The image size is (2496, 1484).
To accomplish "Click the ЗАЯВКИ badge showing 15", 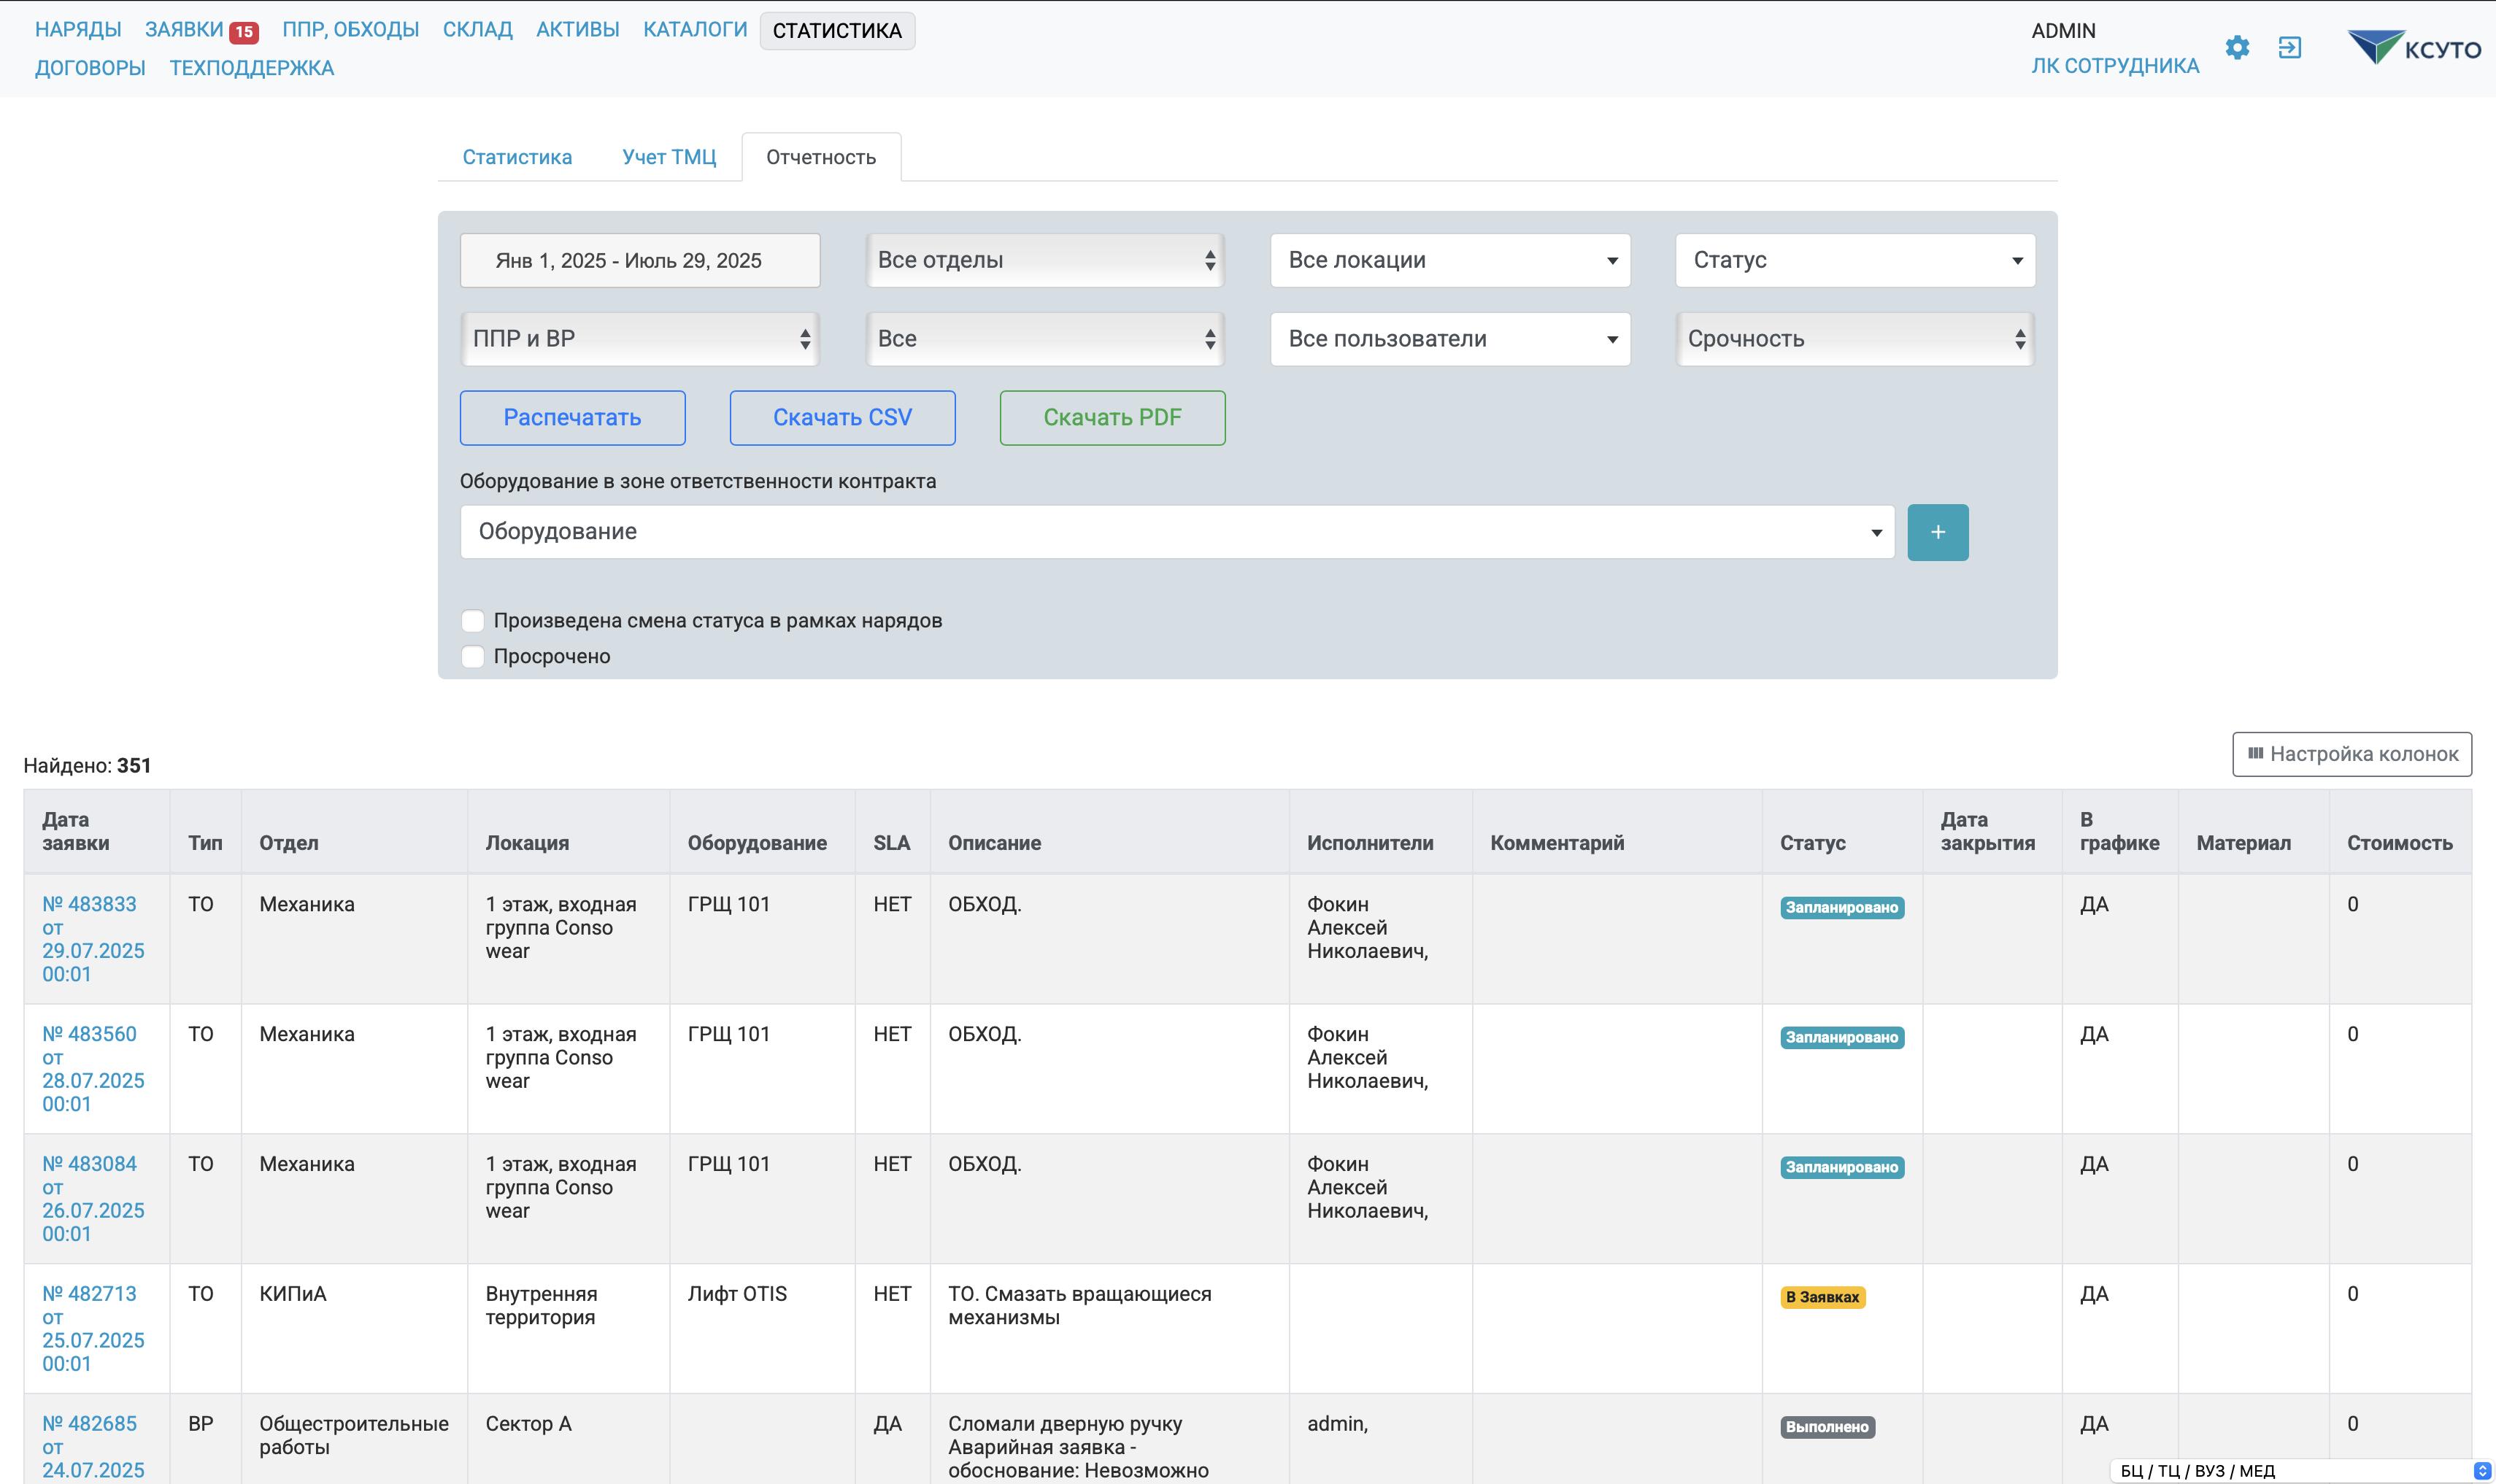I will pyautogui.click(x=243, y=32).
